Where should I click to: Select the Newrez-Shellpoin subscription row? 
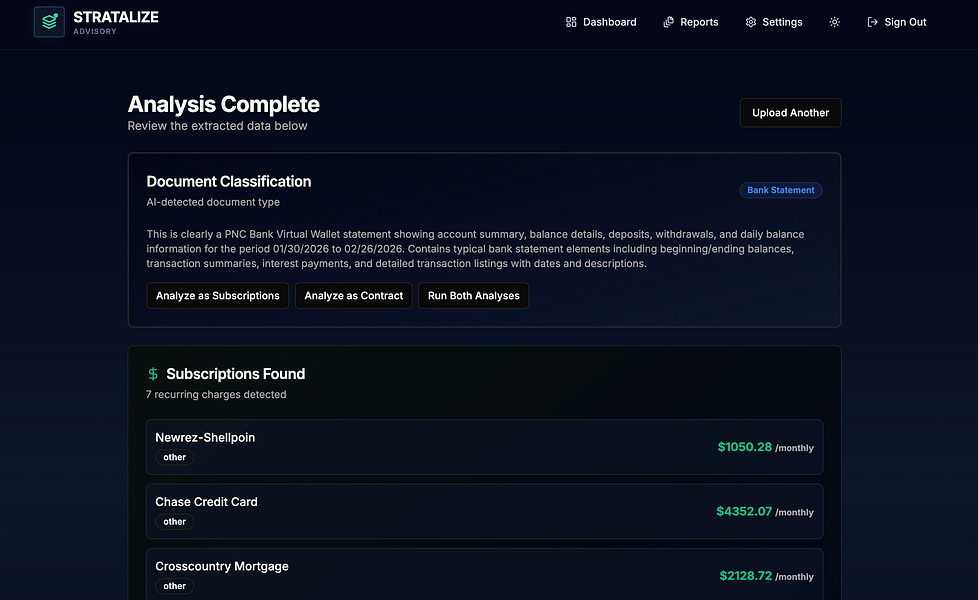pos(485,447)
